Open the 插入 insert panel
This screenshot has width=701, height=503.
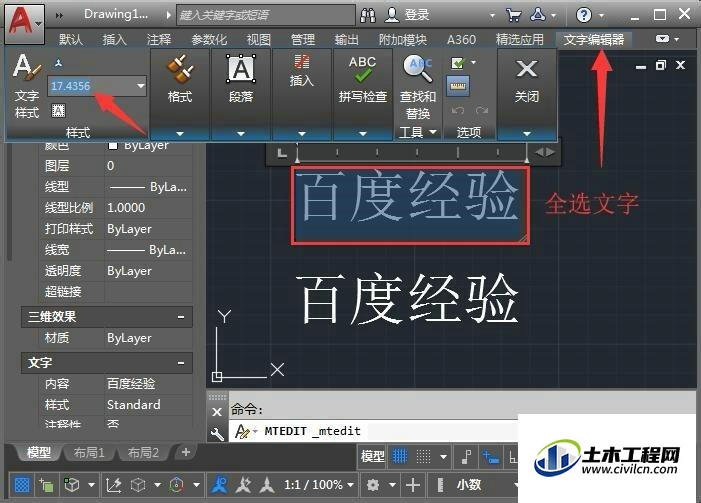301,72
